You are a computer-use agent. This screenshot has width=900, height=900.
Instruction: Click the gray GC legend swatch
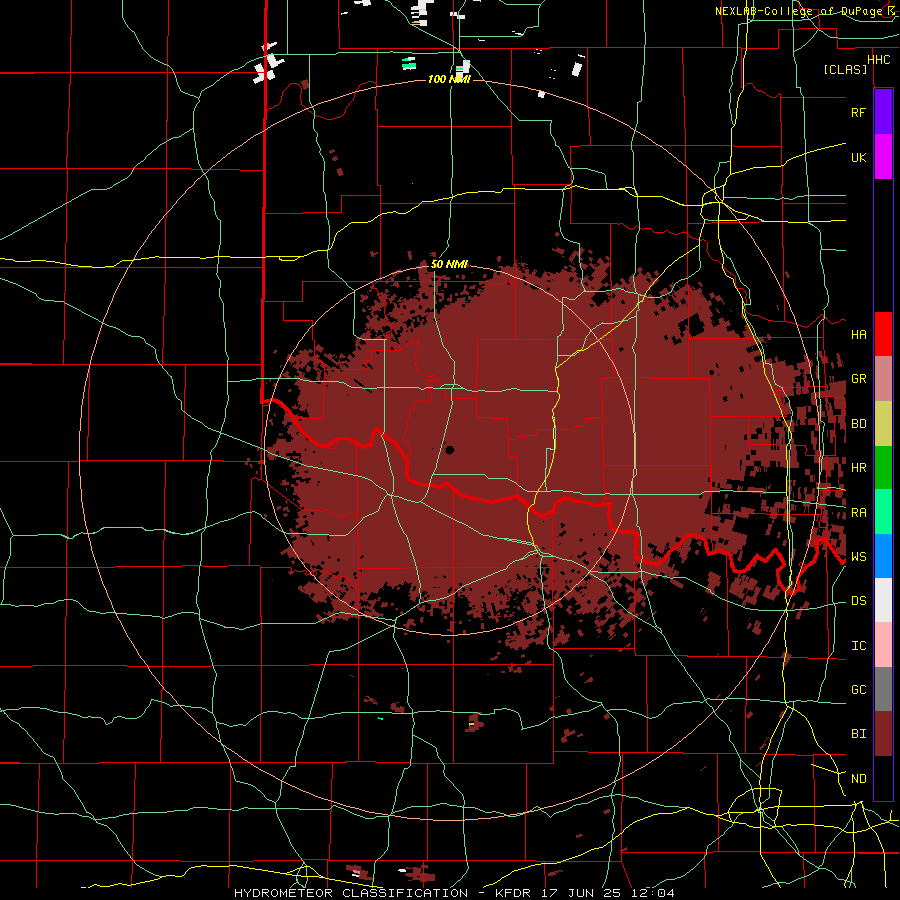click(883, 689)
